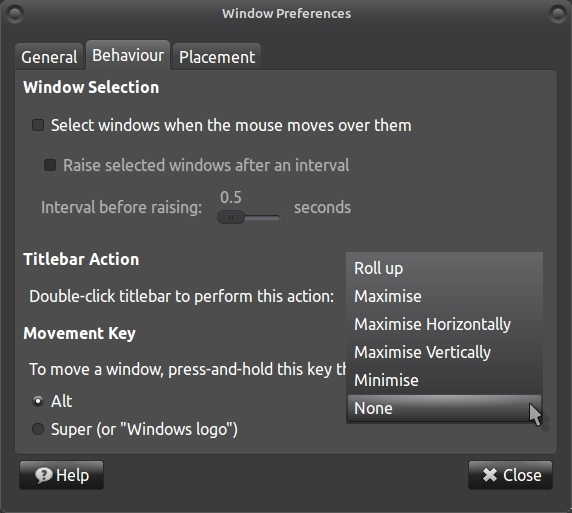This screenshot has width=572, height=513.
Task: Select the Alt movement key radio button
Action: (38, 401)
